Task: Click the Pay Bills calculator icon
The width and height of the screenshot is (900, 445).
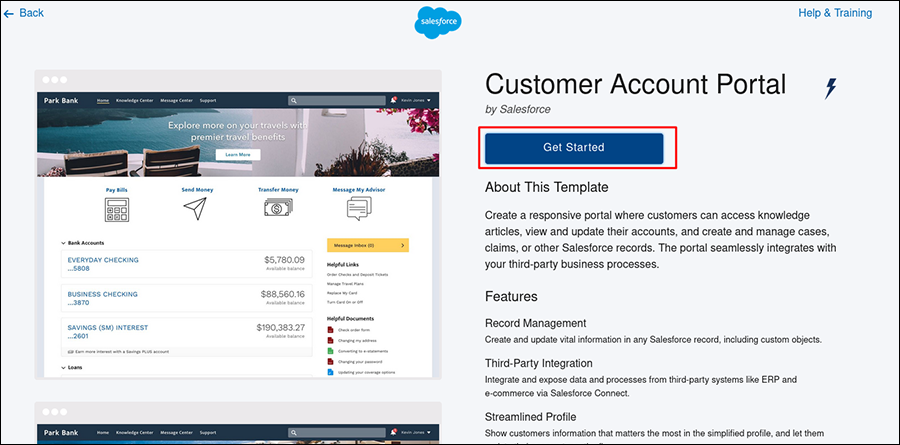Action: click(x=117, y=210)
